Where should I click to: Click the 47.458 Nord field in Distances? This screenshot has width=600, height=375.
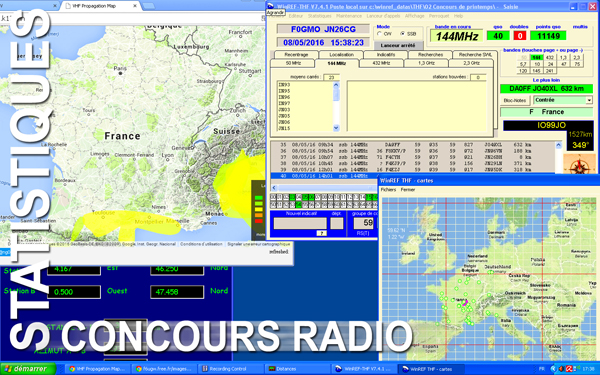coord(177,292)
